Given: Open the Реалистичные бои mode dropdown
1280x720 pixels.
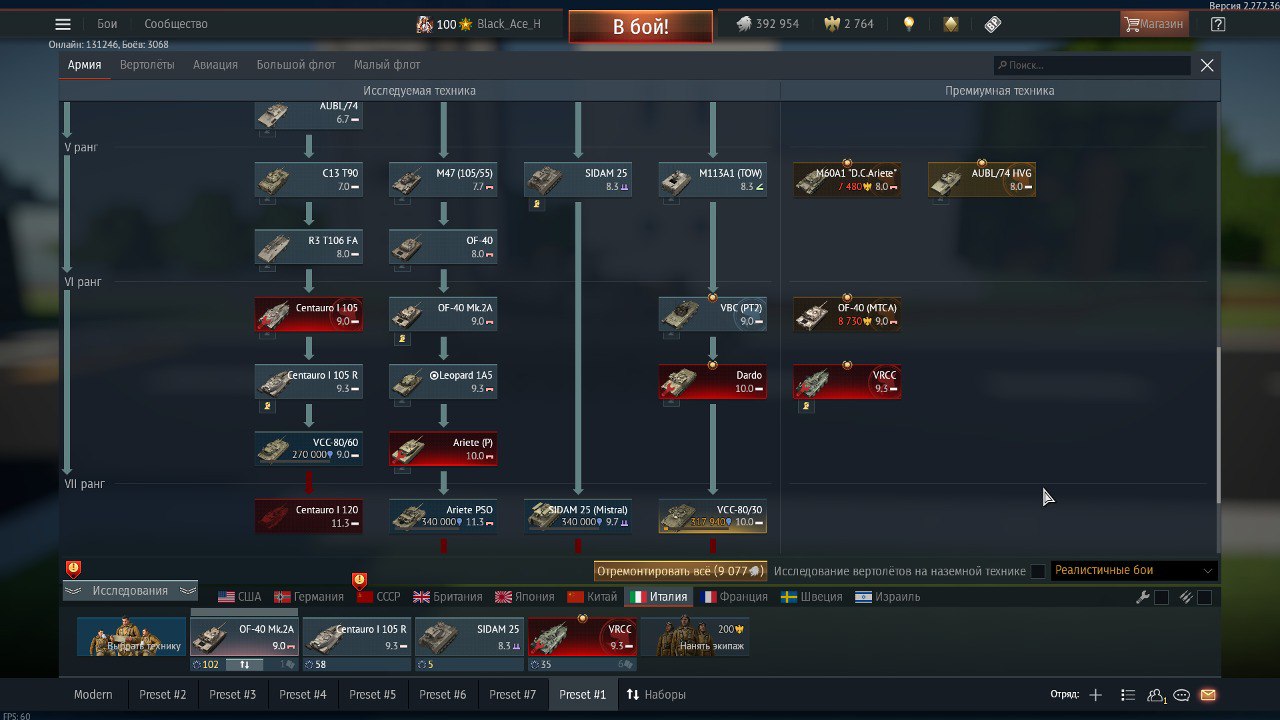Looking at the screenshot, I should [x=1134, y=570].
